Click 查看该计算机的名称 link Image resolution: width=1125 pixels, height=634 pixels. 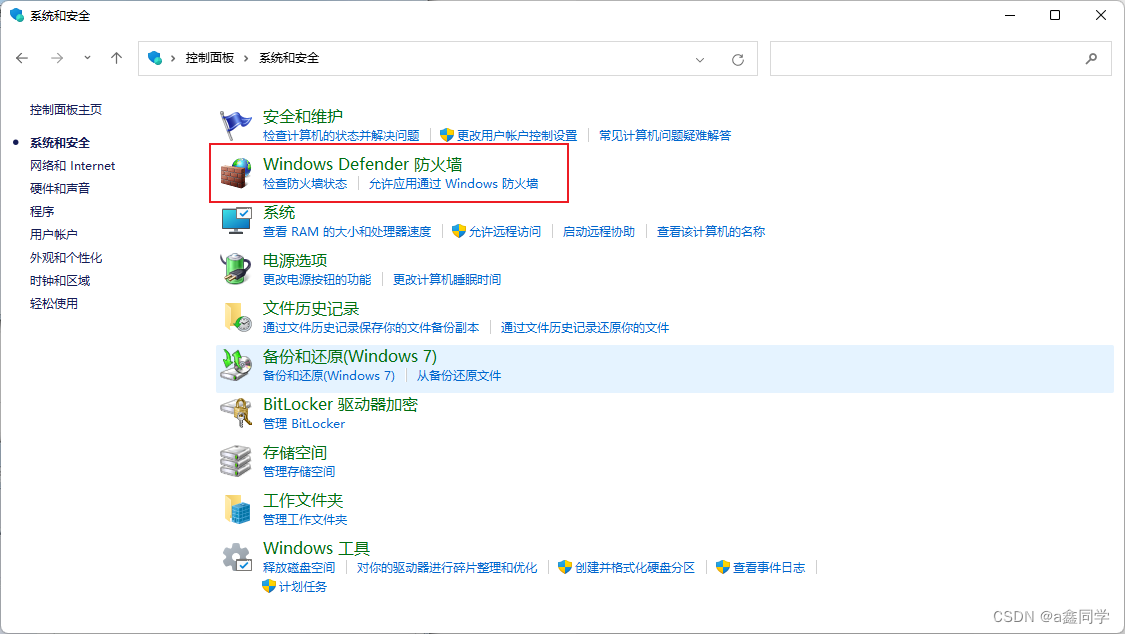(711, 232)
